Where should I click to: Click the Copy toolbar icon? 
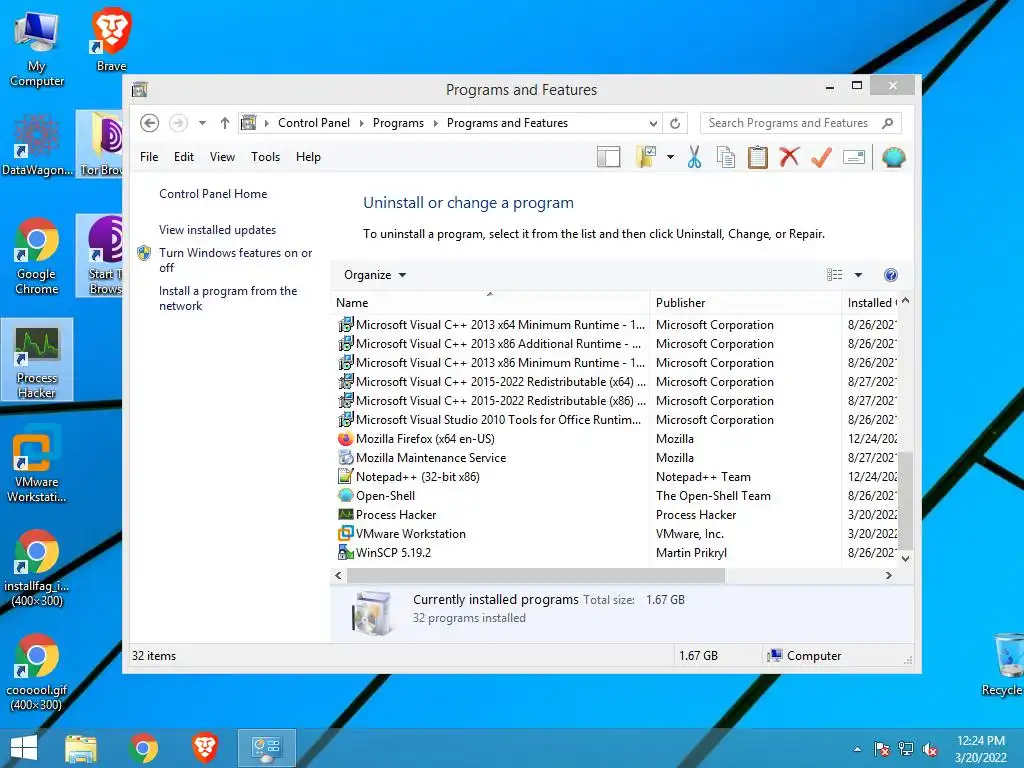[726, 157]
